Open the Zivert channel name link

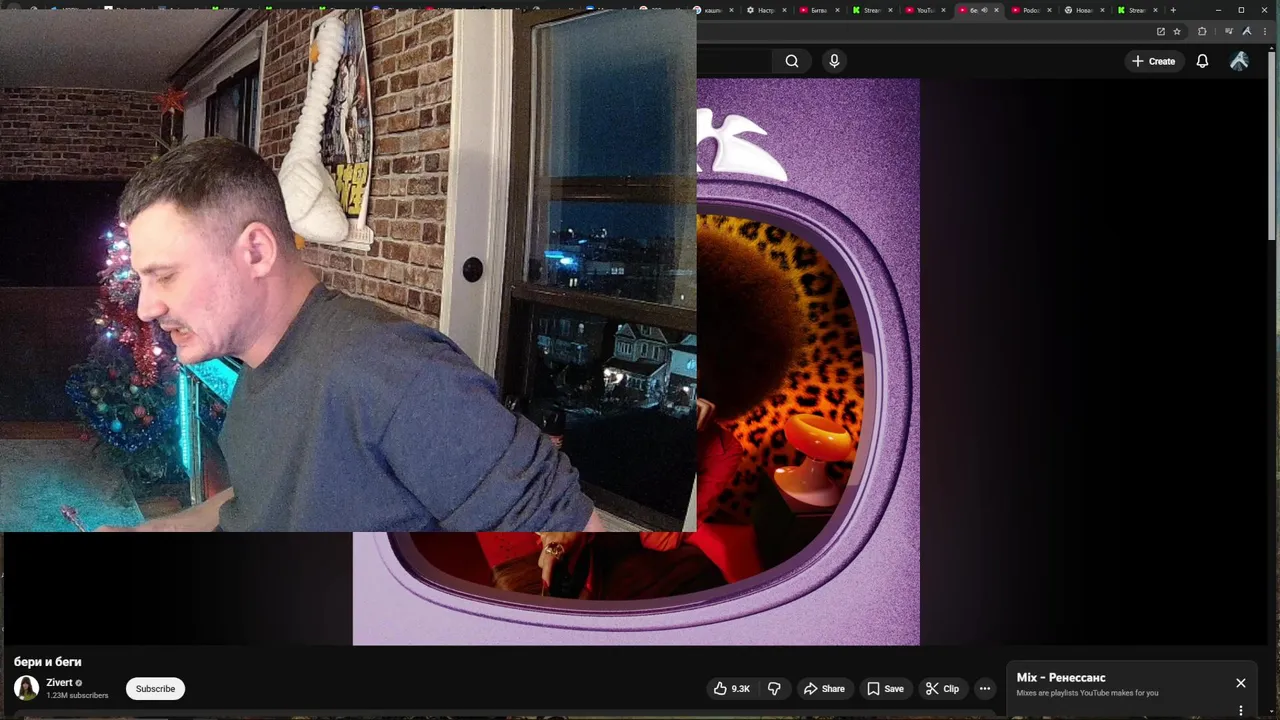tap(59, 683)
